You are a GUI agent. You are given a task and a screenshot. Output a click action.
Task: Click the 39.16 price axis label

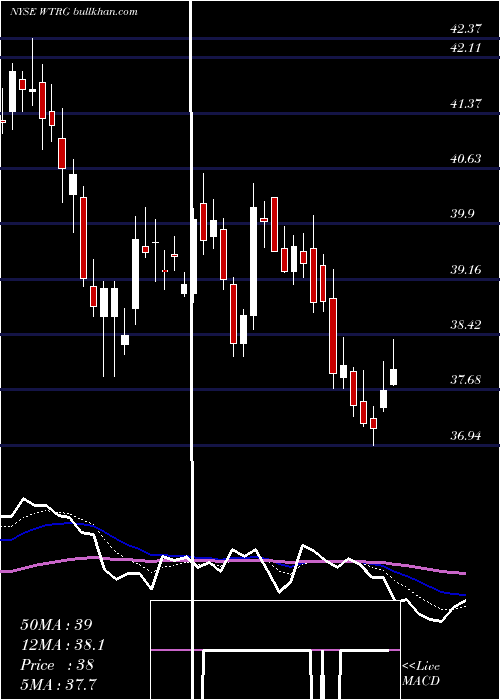[x=466, y=269]
